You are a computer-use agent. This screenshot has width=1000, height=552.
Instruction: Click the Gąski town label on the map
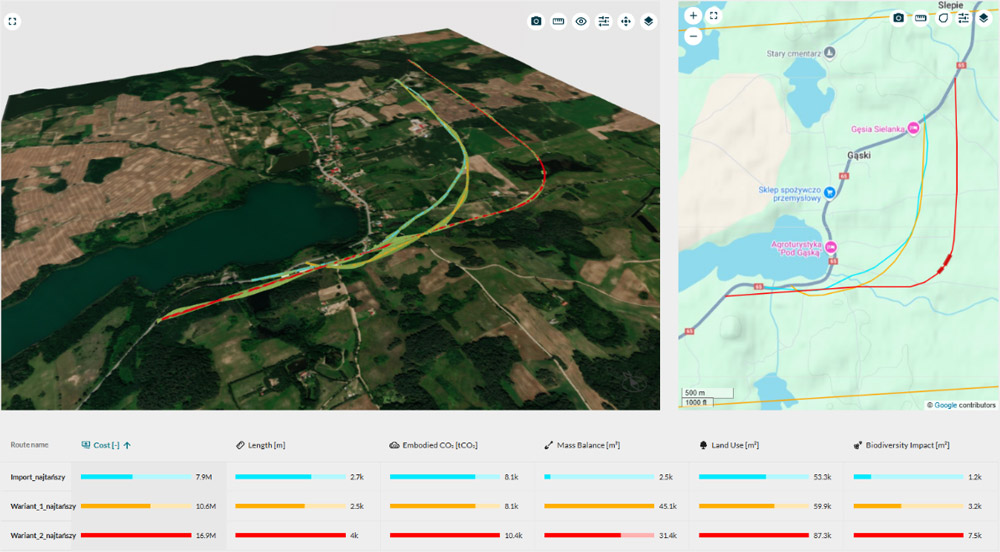pos(858,155)
